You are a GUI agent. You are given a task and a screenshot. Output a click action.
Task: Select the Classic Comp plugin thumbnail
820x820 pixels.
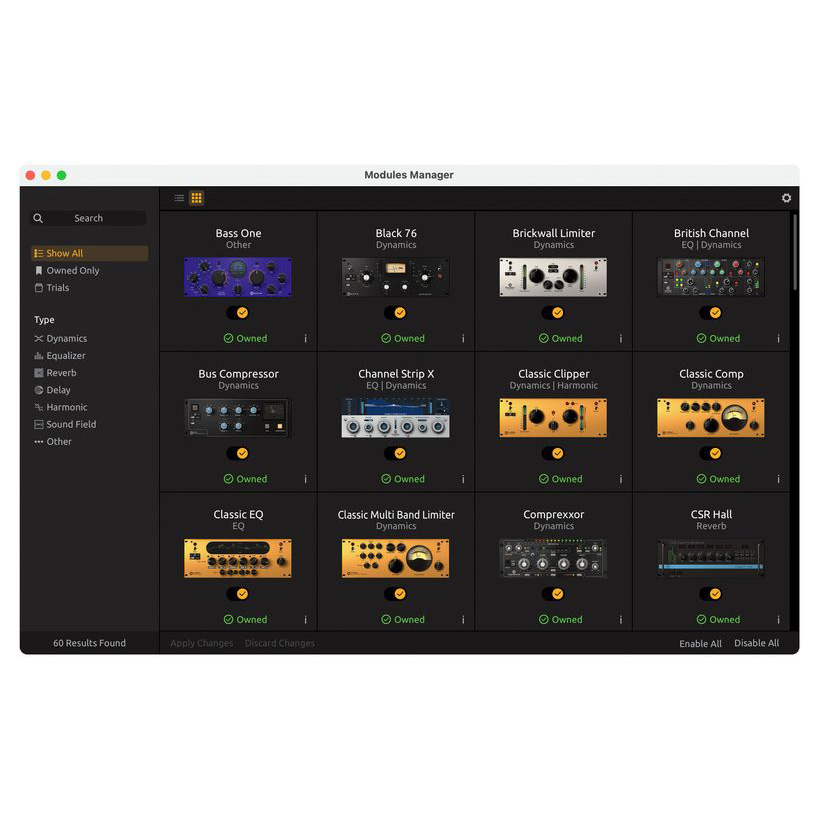tap(711, 418)
